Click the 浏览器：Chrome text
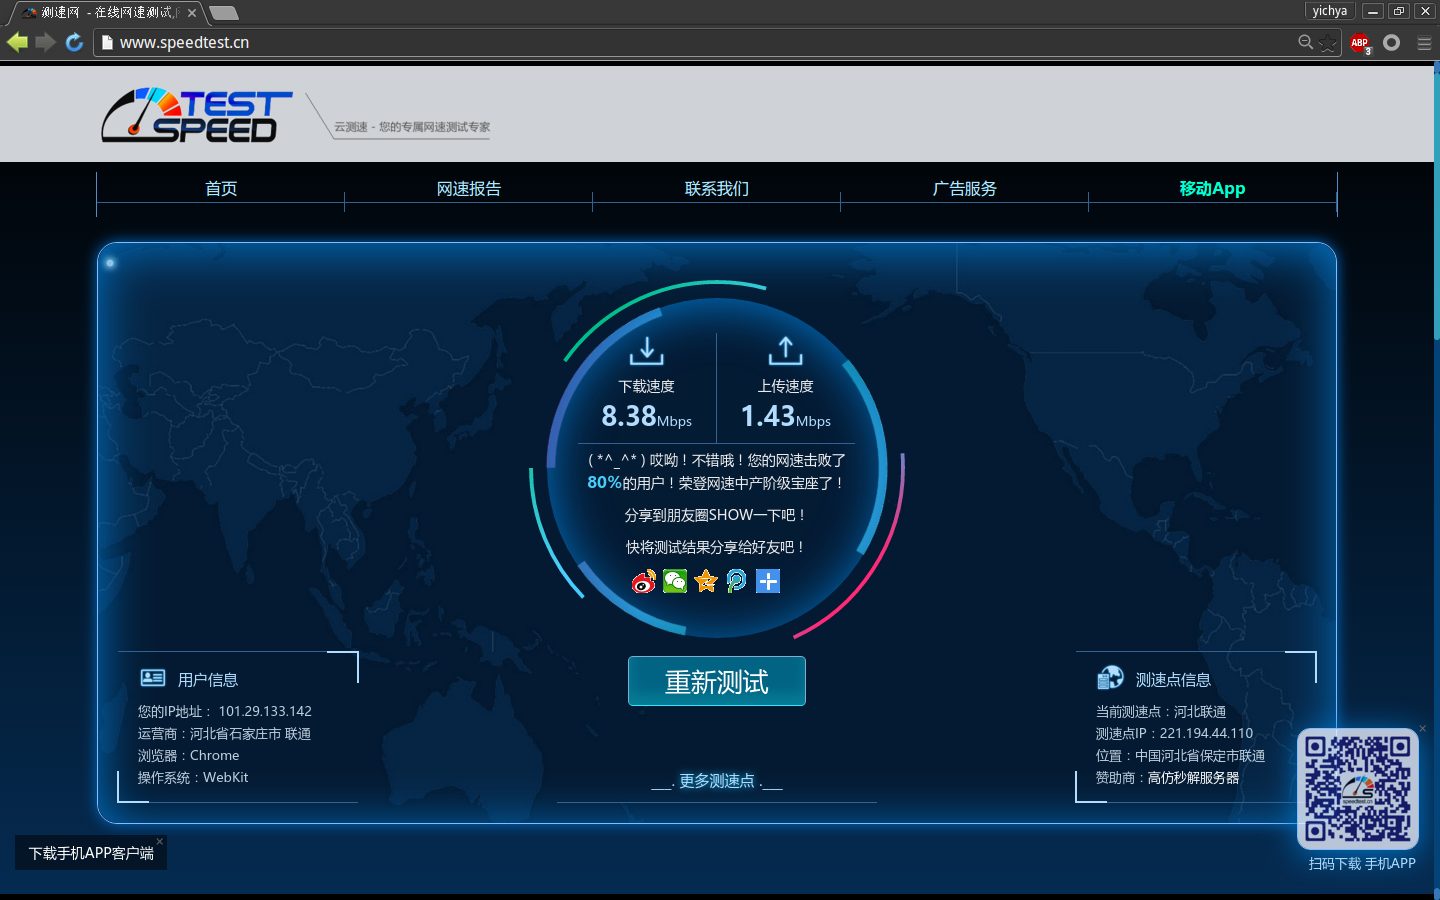Image resolution: width=1440 pixels, height=900 pixels. coord(188,755)
